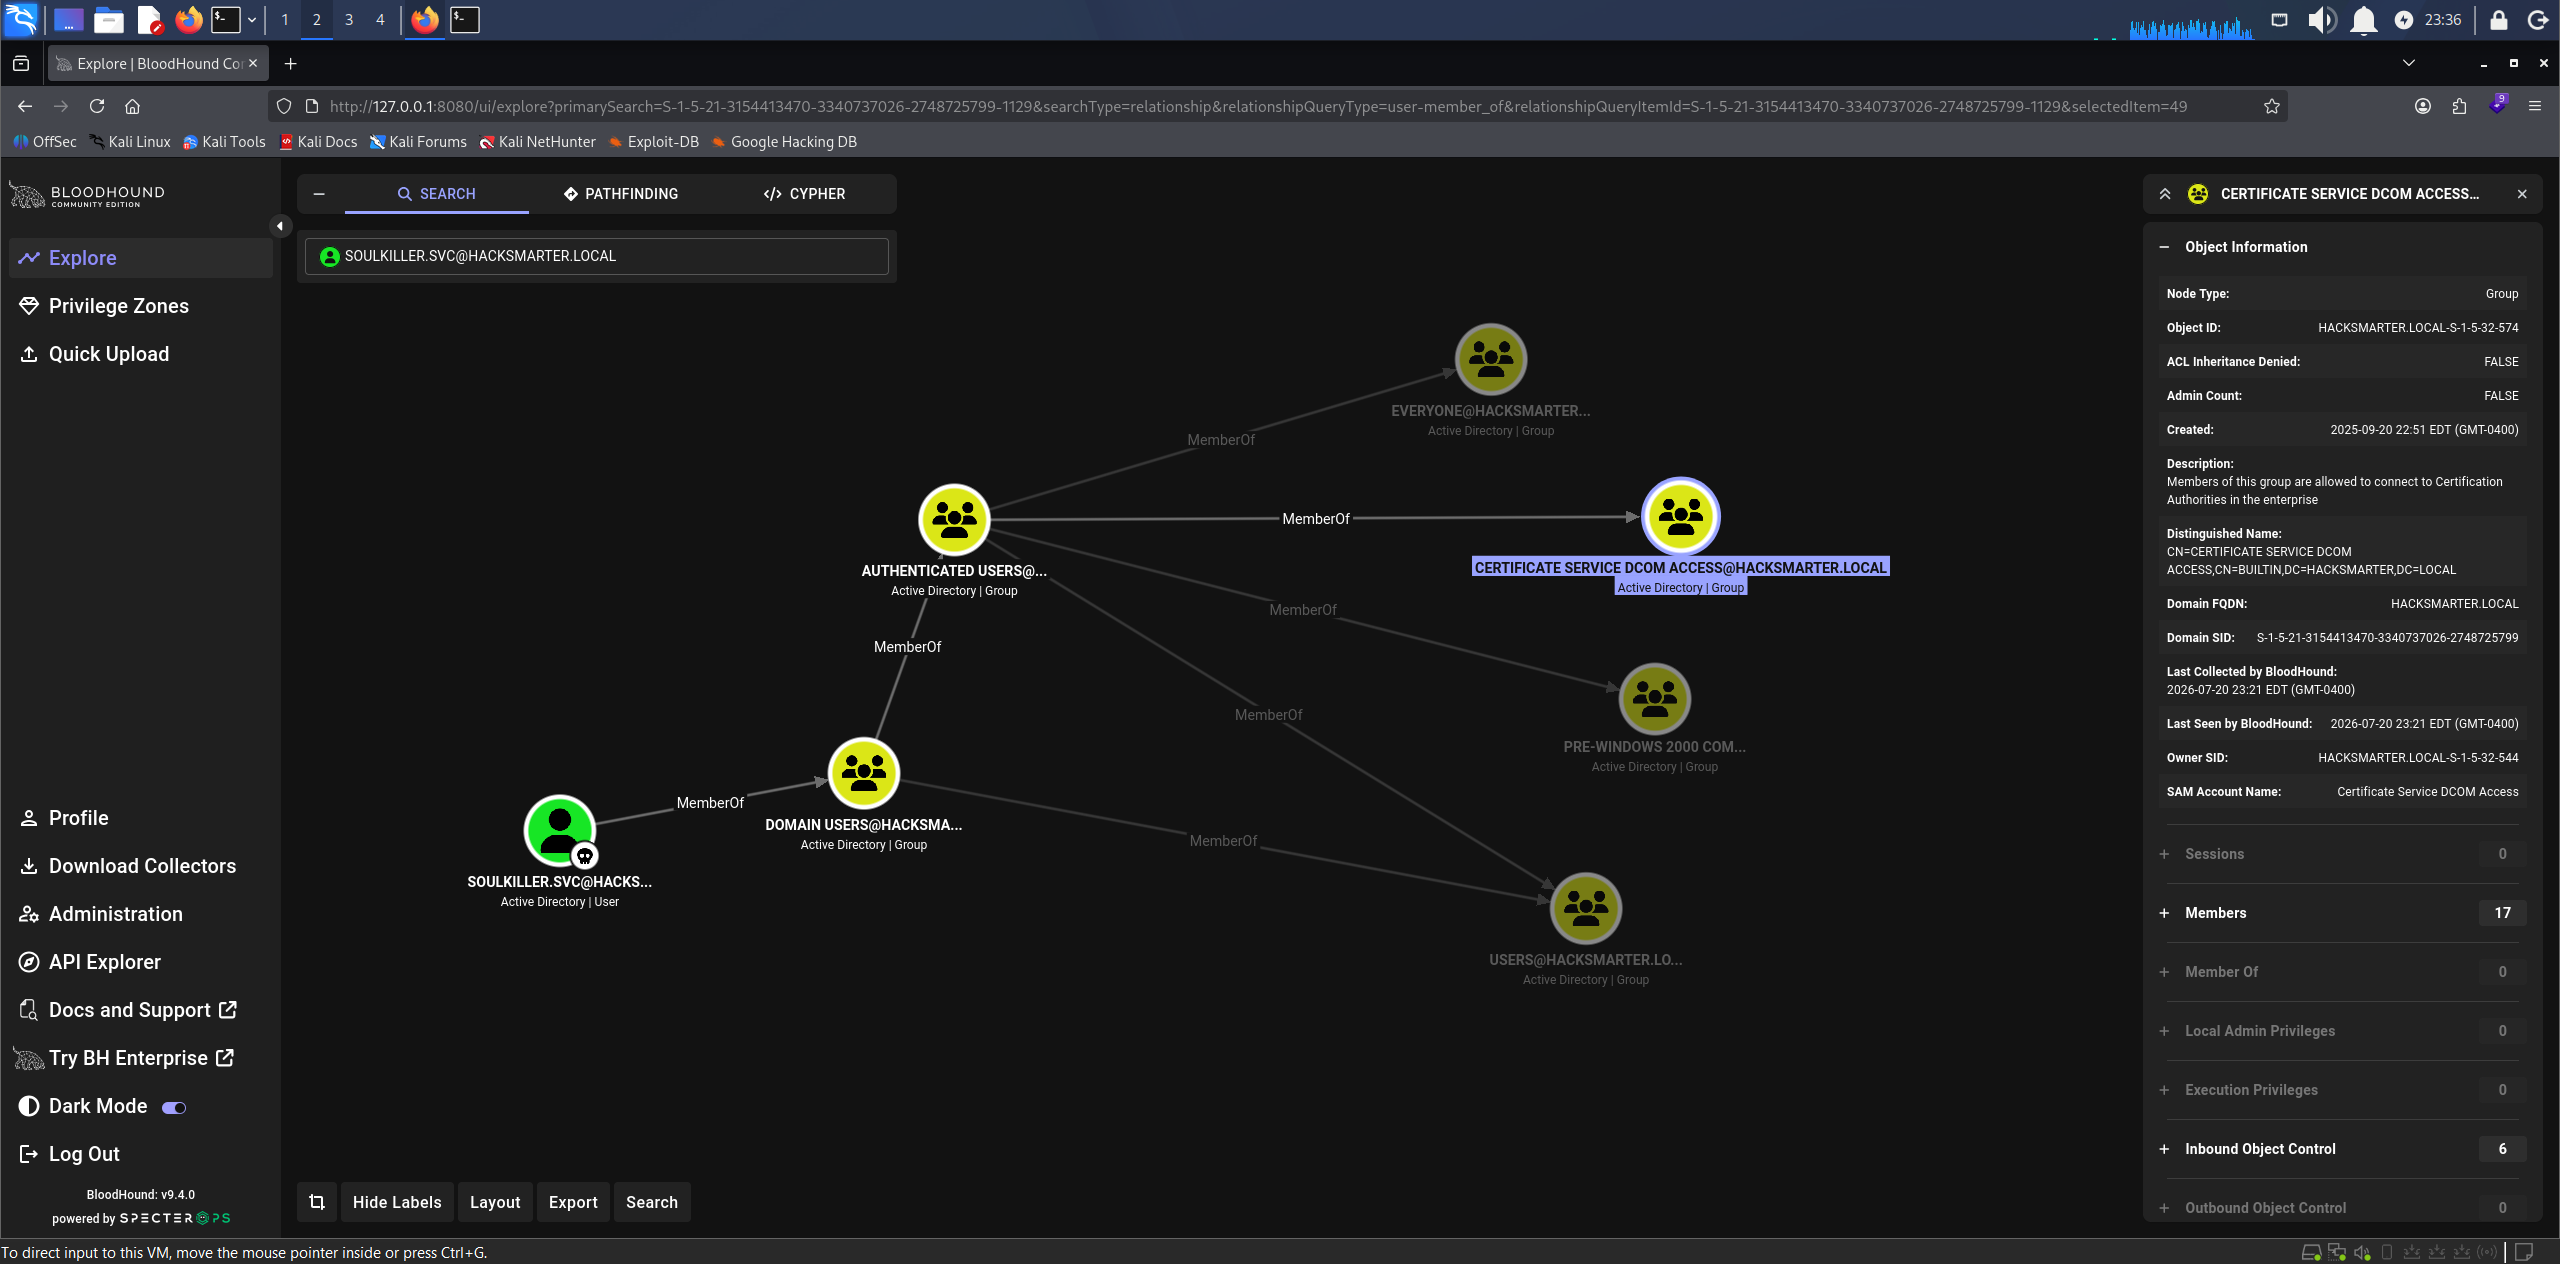
Task: Open Download Collectors page
Action: [x=140, y=866]
